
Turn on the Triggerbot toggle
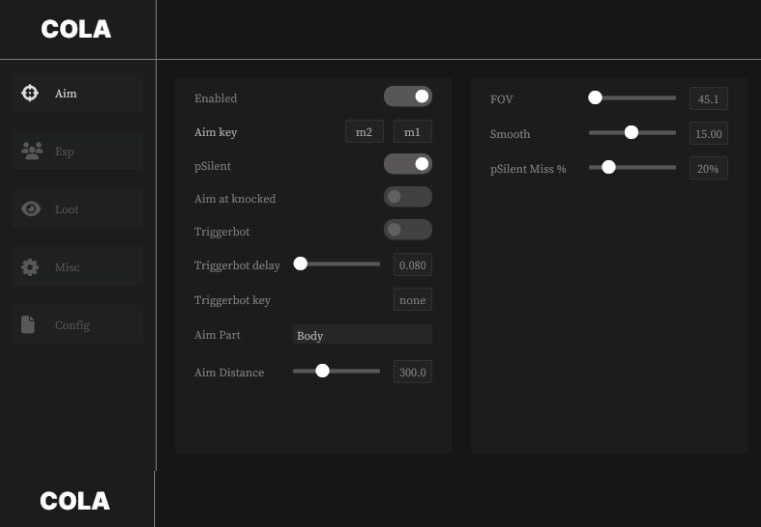(x=408, y=230)
